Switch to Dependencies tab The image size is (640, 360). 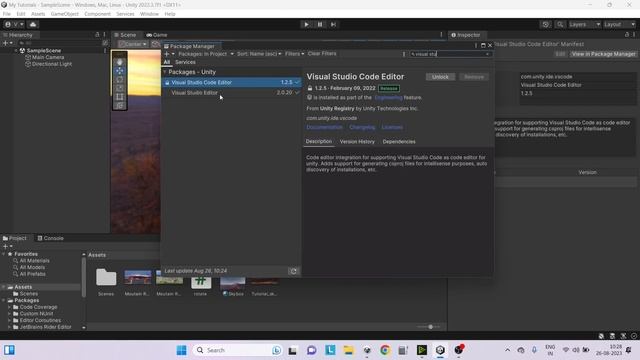coord(399,142)
